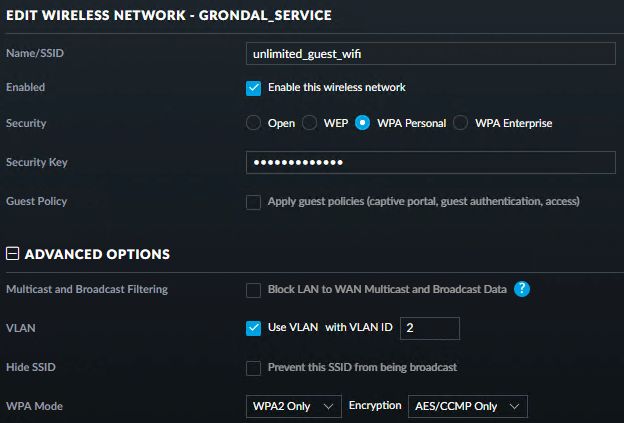Uncheck Enable this wireless network
624x423 pixels.
click(x=254, y=88)
